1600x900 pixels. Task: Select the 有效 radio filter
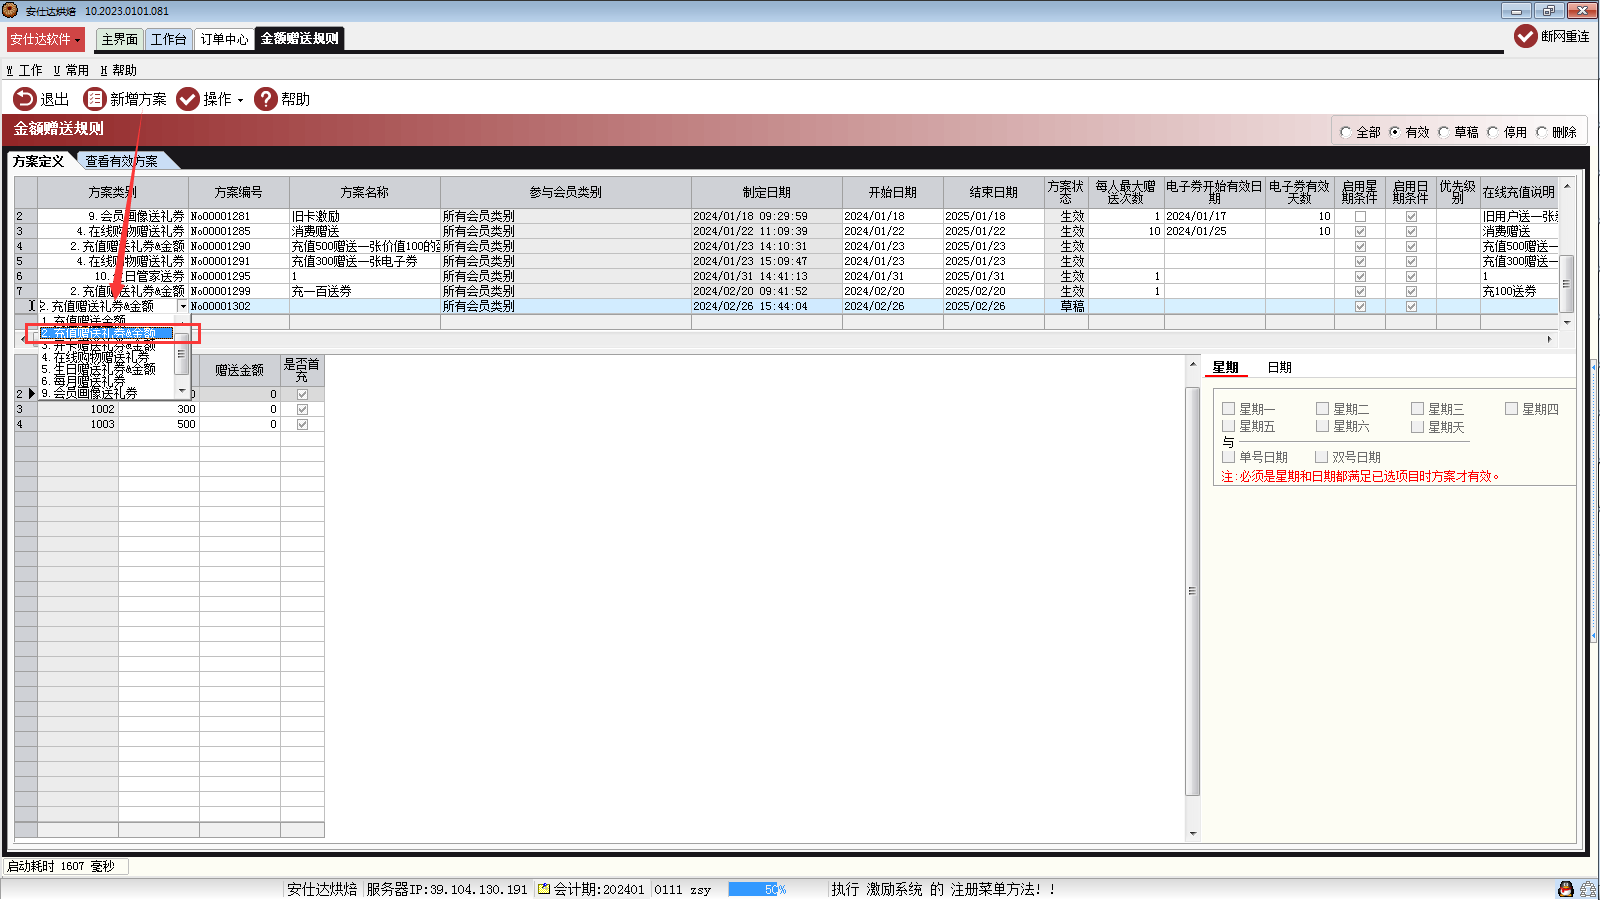pos(1395,132)
